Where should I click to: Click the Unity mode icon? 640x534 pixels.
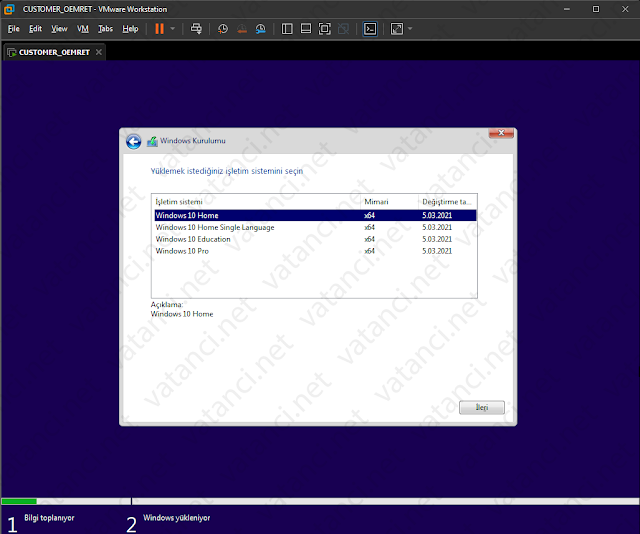coord(343,29)
